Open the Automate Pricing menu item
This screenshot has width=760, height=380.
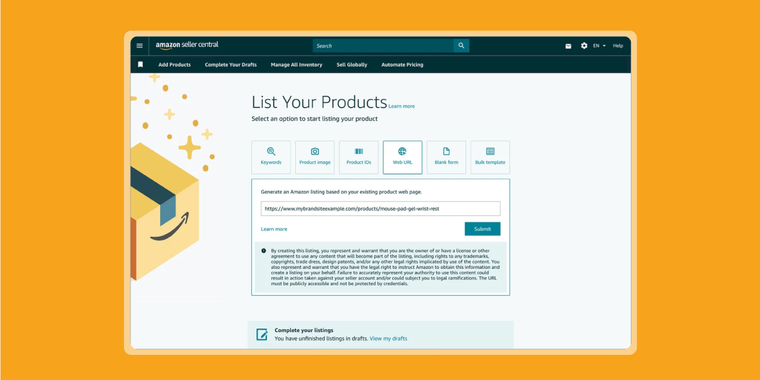coord(402,64)
